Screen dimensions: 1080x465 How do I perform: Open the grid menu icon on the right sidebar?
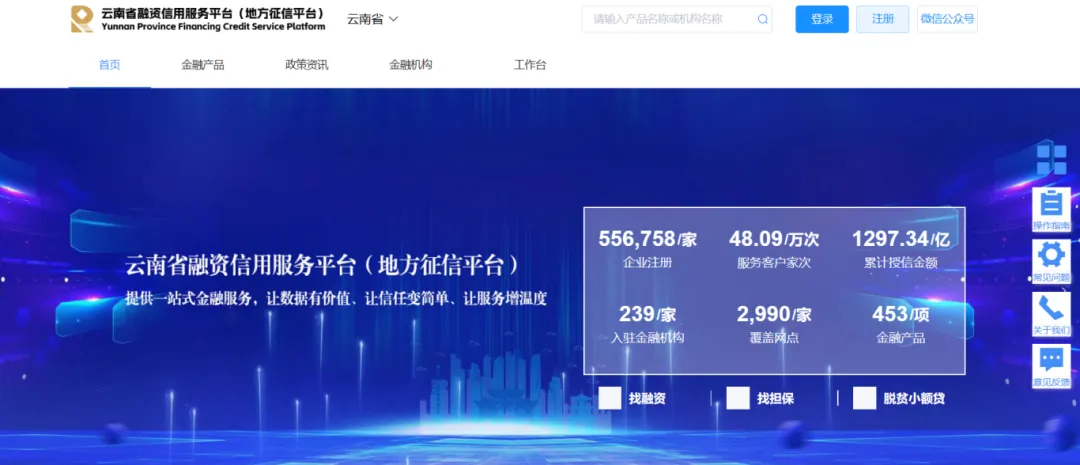pos(1051,159)
